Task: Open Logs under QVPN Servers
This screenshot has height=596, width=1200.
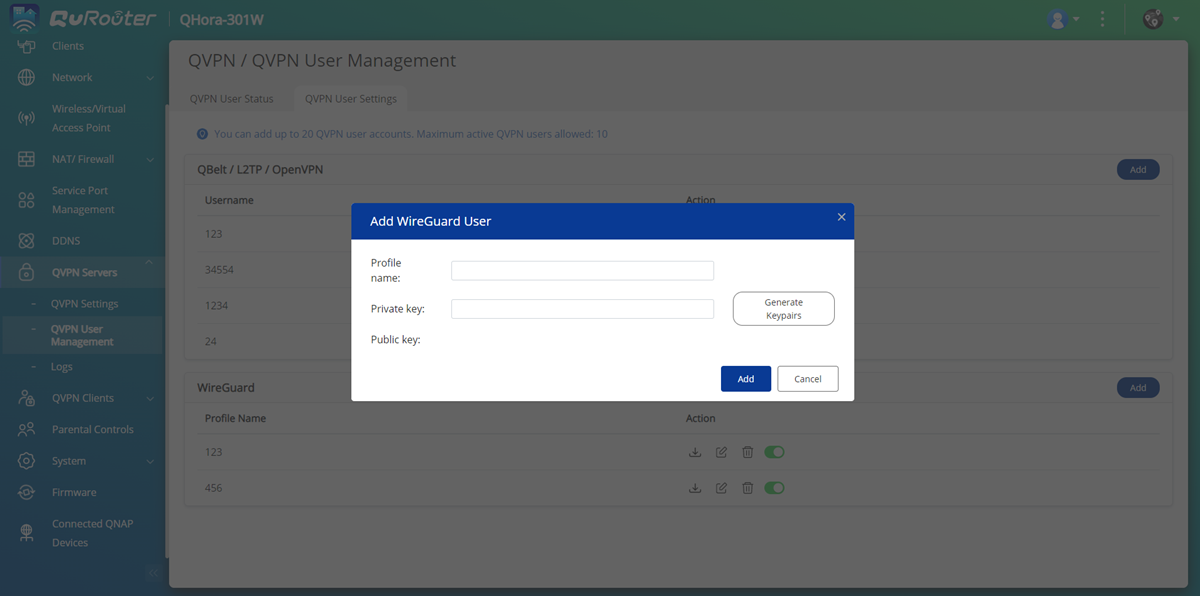Action: point(62,367)
